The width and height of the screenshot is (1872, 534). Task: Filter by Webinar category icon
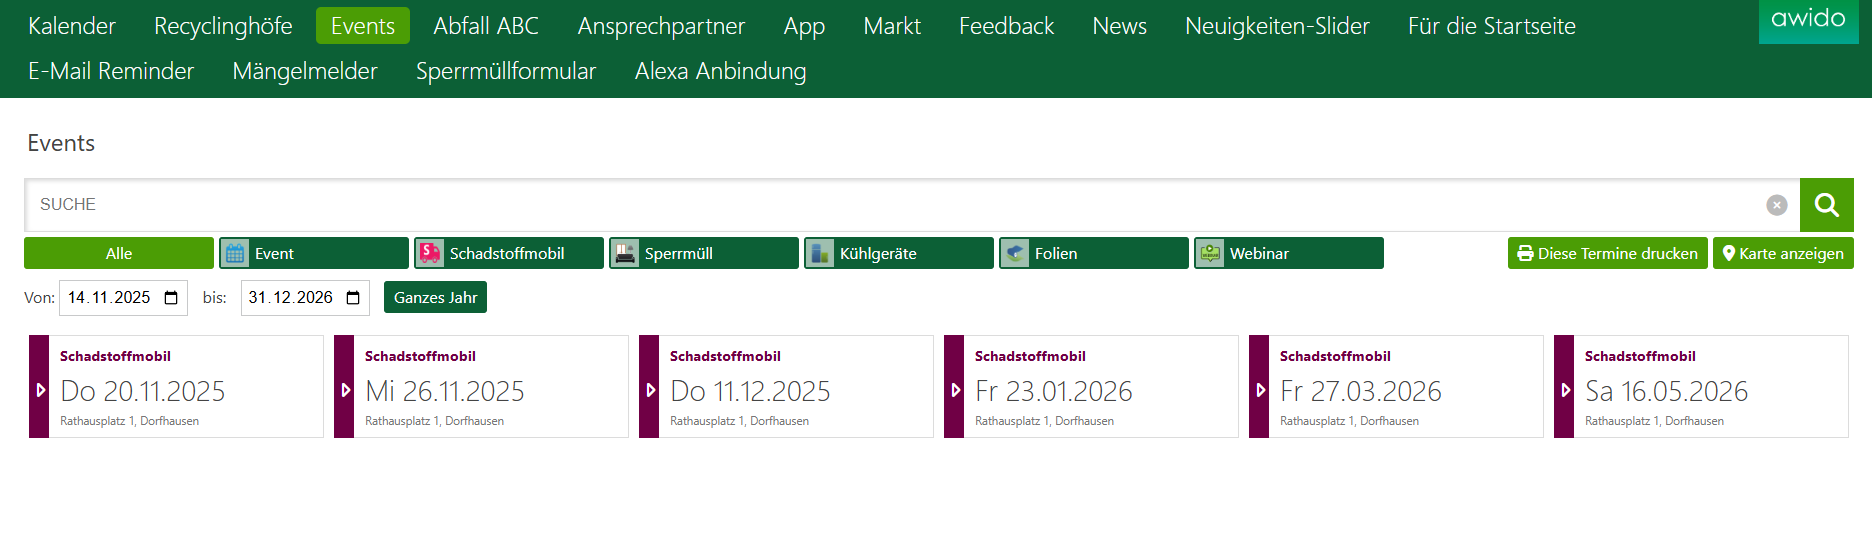pos(1210,254)
